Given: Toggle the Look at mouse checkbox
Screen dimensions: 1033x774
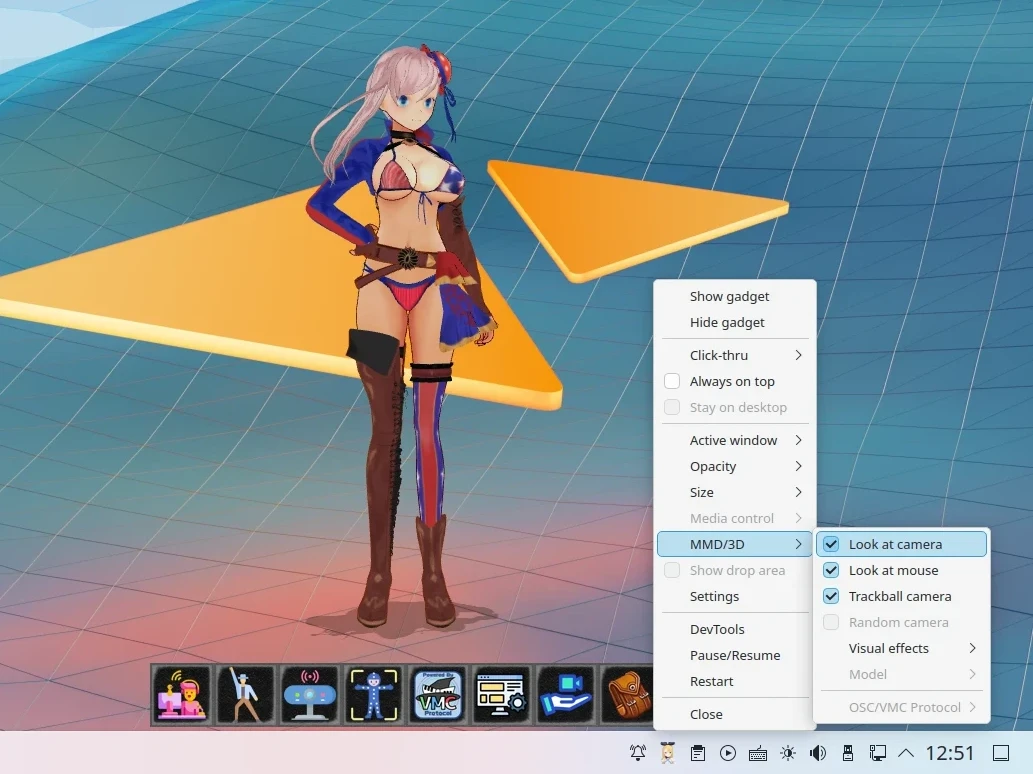Looking at the screenshot, I should point(831,570).
